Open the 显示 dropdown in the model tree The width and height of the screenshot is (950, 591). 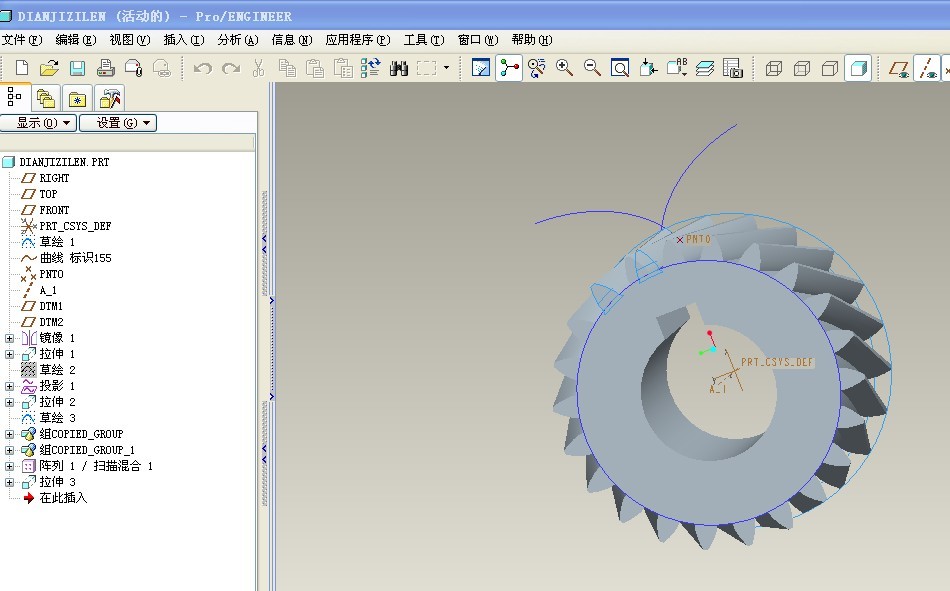tap(38, 123)
